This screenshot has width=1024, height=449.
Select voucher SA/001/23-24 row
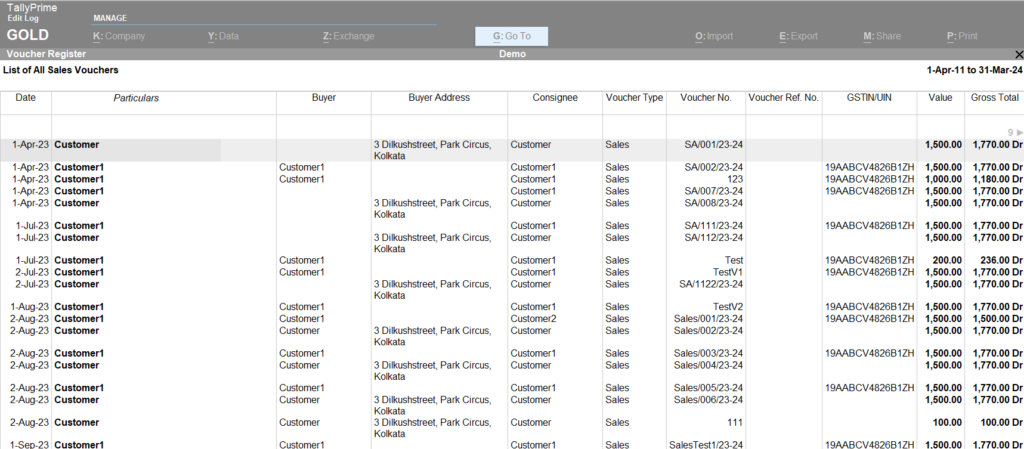tap(707, 145)
